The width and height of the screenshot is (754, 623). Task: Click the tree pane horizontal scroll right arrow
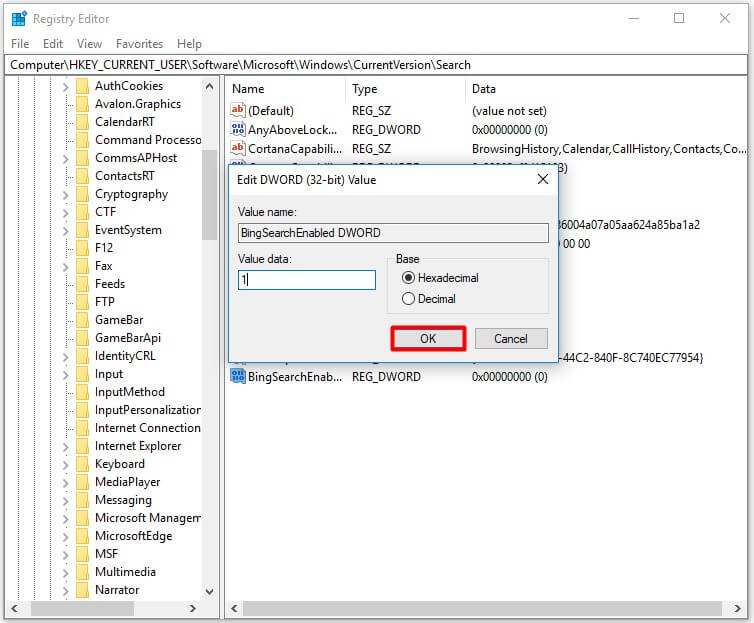192,608
